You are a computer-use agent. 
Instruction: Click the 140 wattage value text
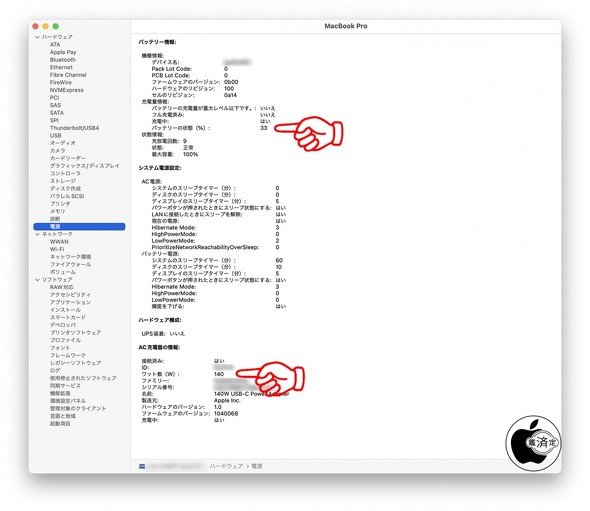coord(219,374)
